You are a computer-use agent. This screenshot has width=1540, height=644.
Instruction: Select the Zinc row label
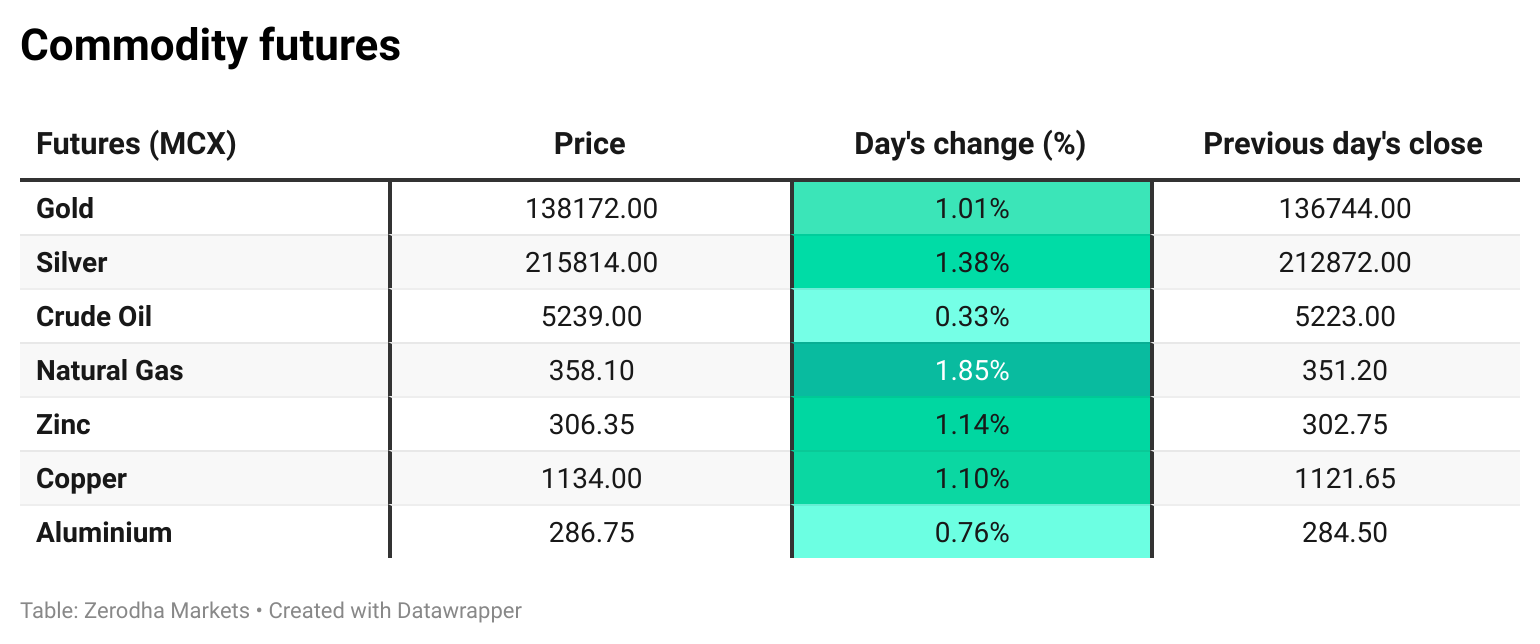[63, 425]
